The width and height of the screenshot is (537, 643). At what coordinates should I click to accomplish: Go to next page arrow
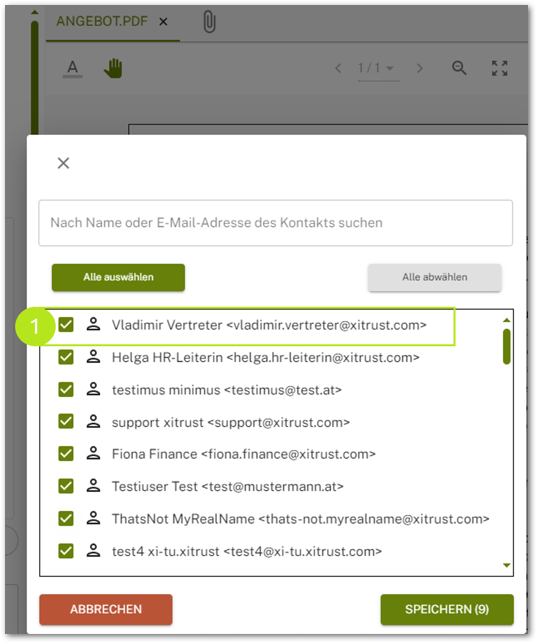coord(419,68)
